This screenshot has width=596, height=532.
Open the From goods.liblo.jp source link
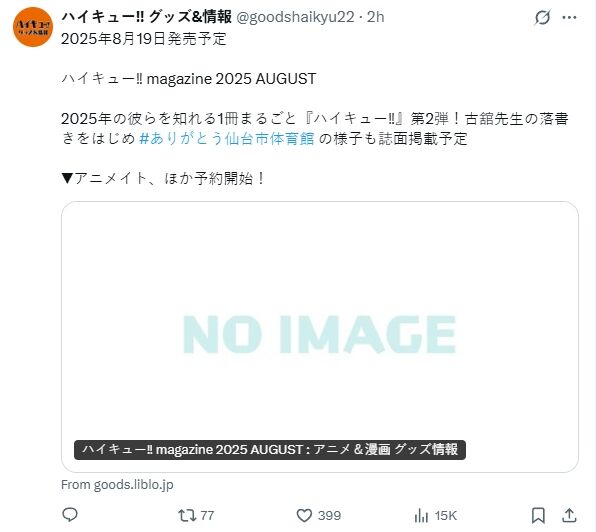tap(117, 485)
